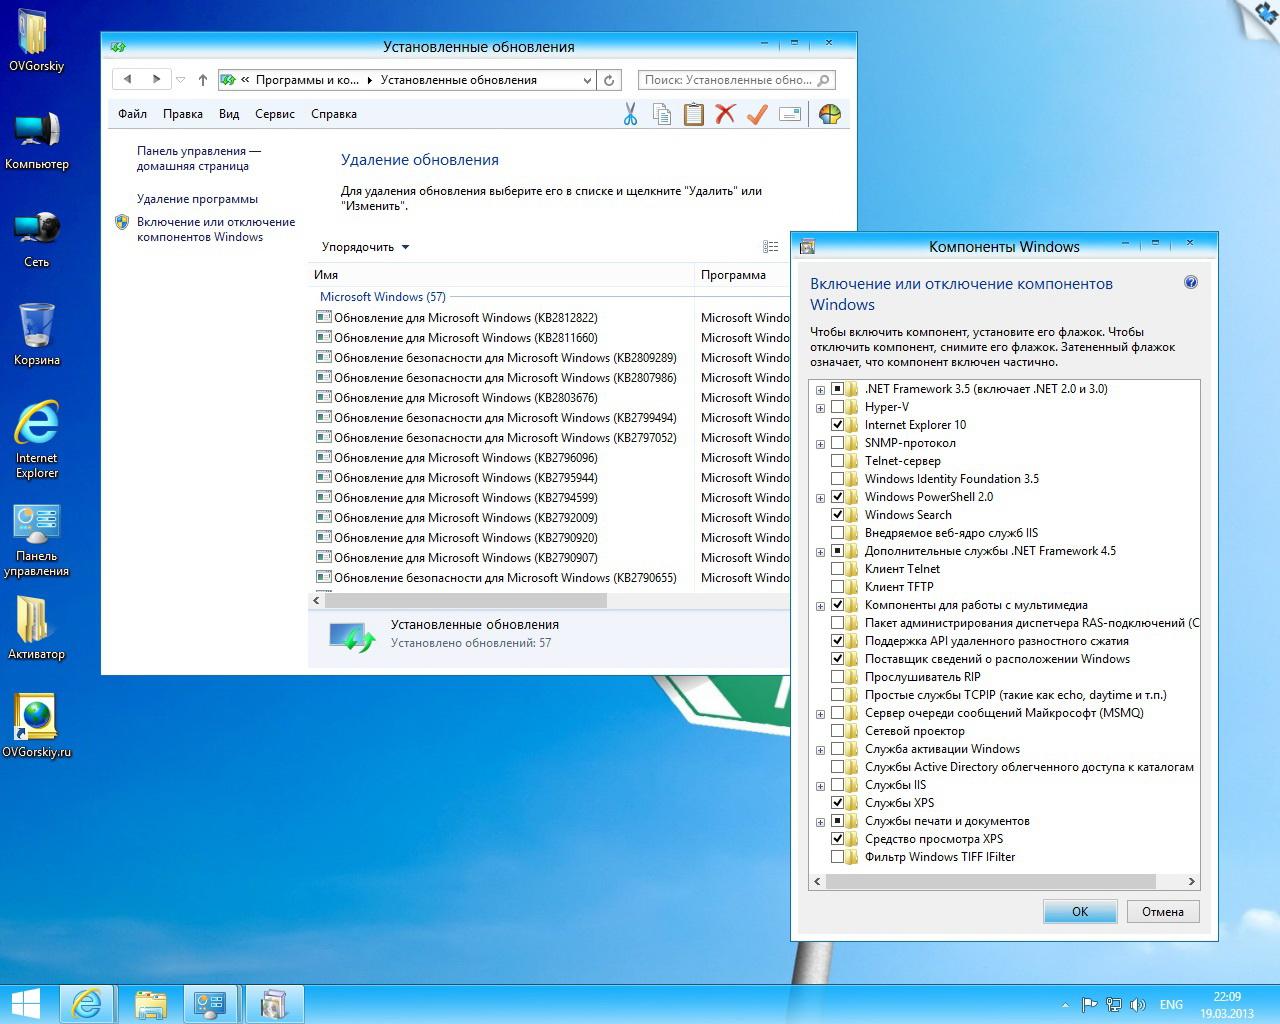The width and height of the screenshot is (1280, 1024).
Task: Uncheck the Internet Explorer 10 checkbox
Action: tap(838, 425)
